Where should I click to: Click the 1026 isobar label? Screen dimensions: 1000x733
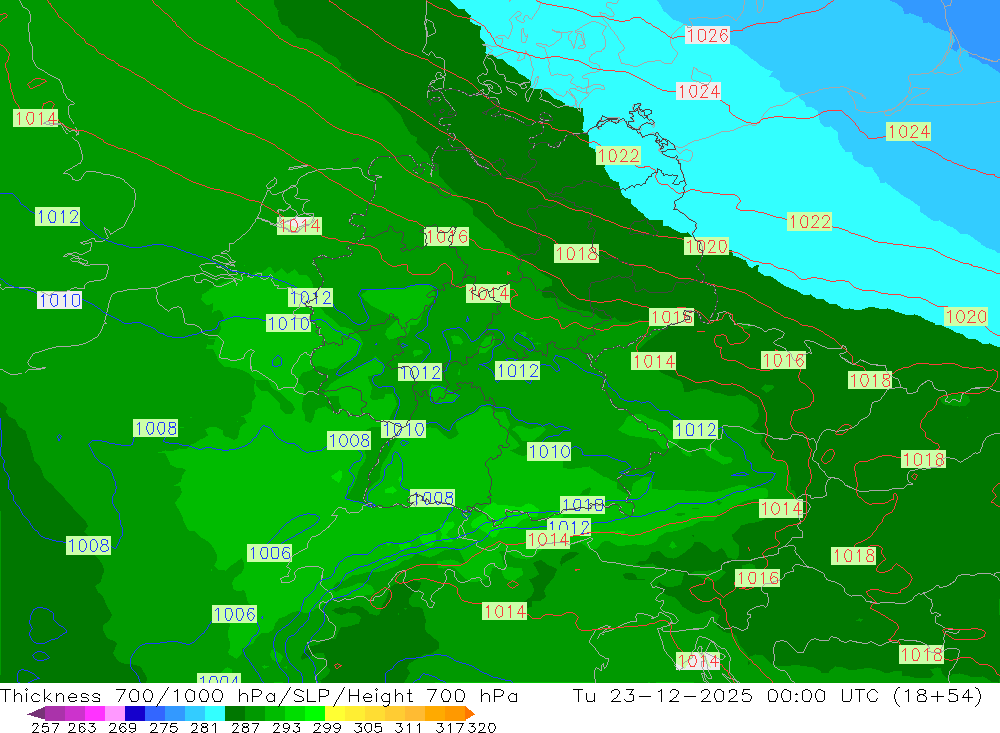click(x=707, y=35)
